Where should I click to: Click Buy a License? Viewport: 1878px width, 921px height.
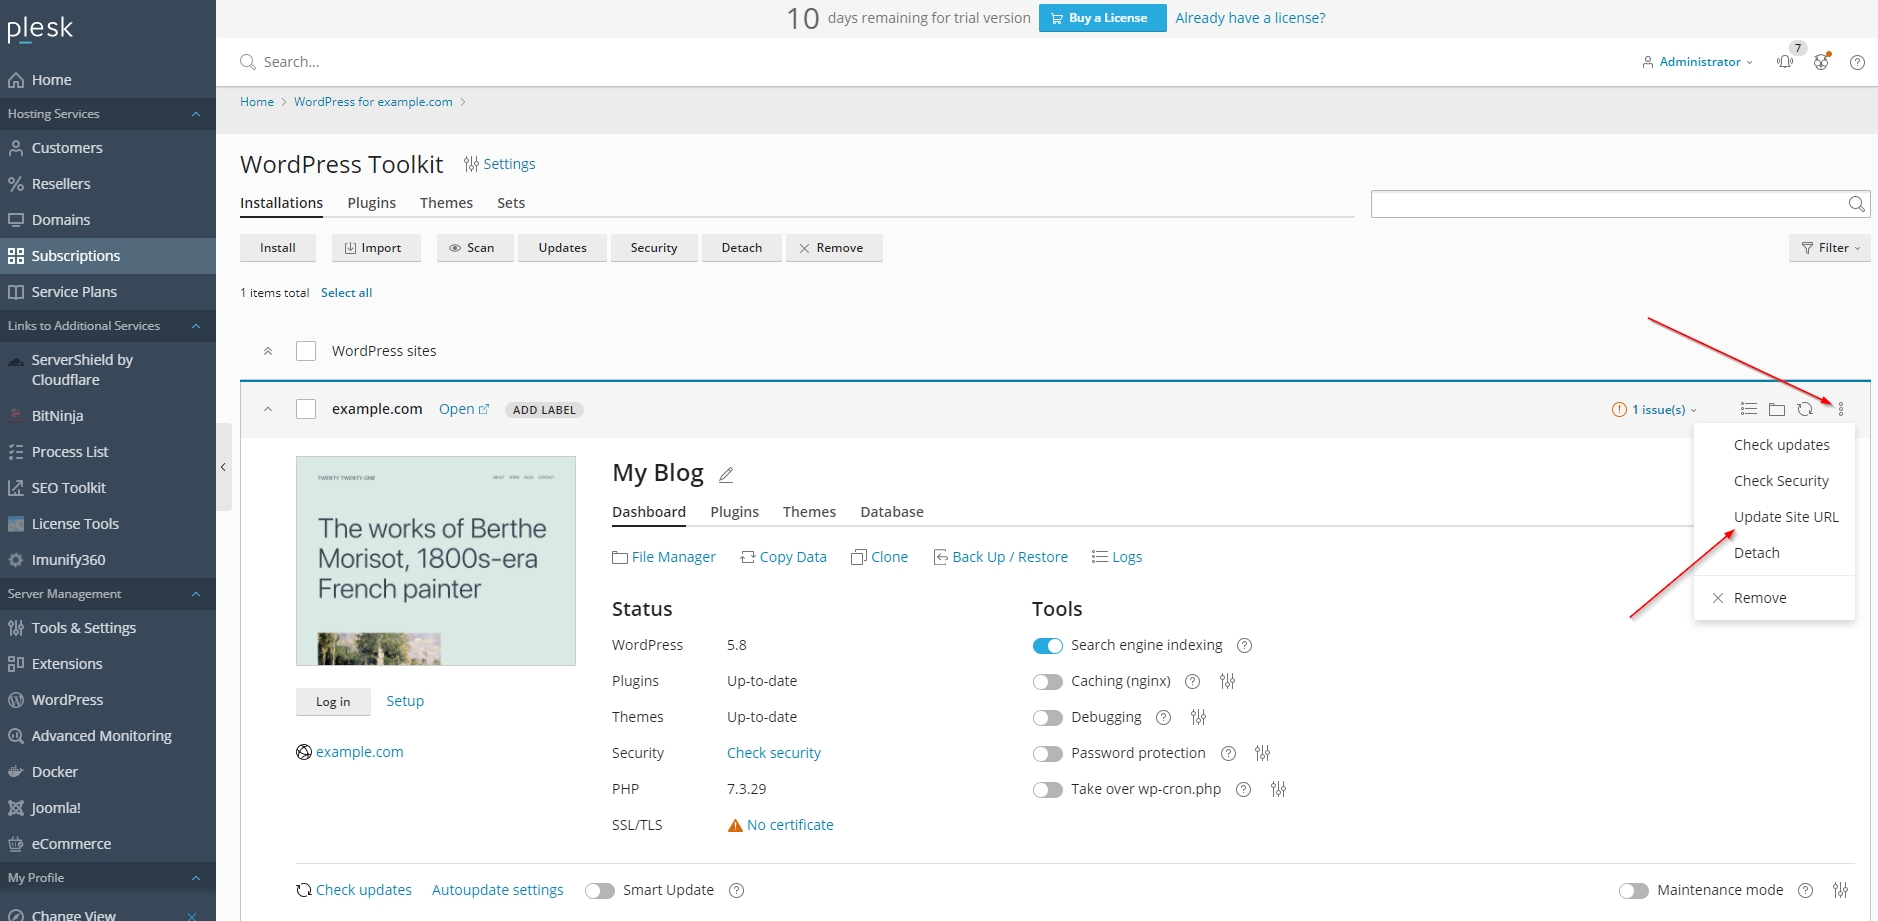click(1102, 18)
